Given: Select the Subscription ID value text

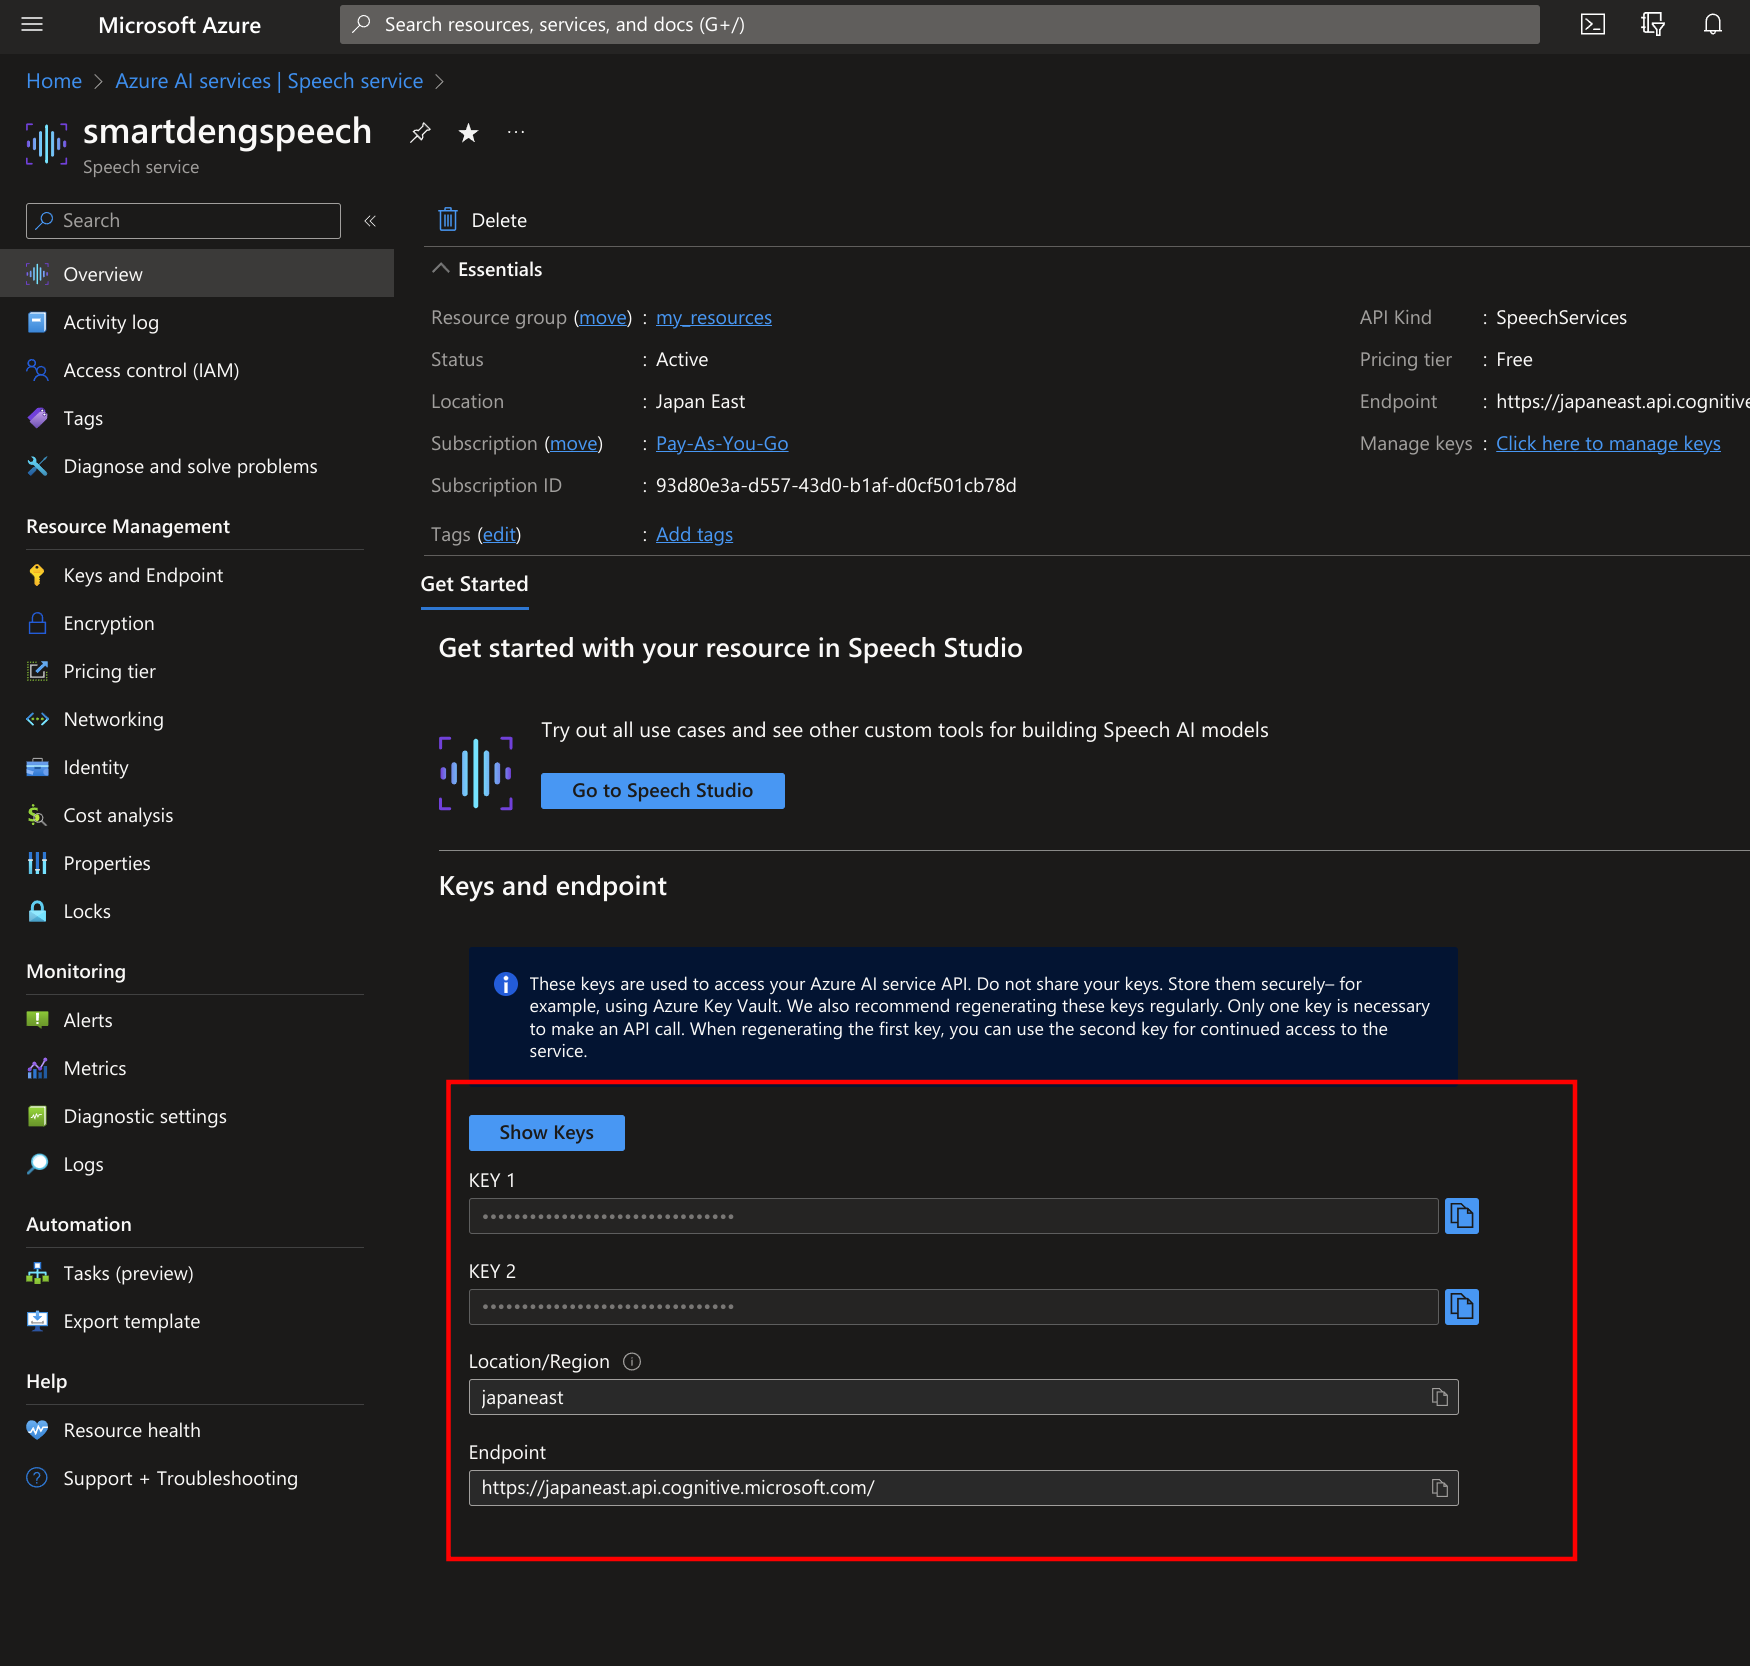Looking at the screenshot, I should coord(836,485).
